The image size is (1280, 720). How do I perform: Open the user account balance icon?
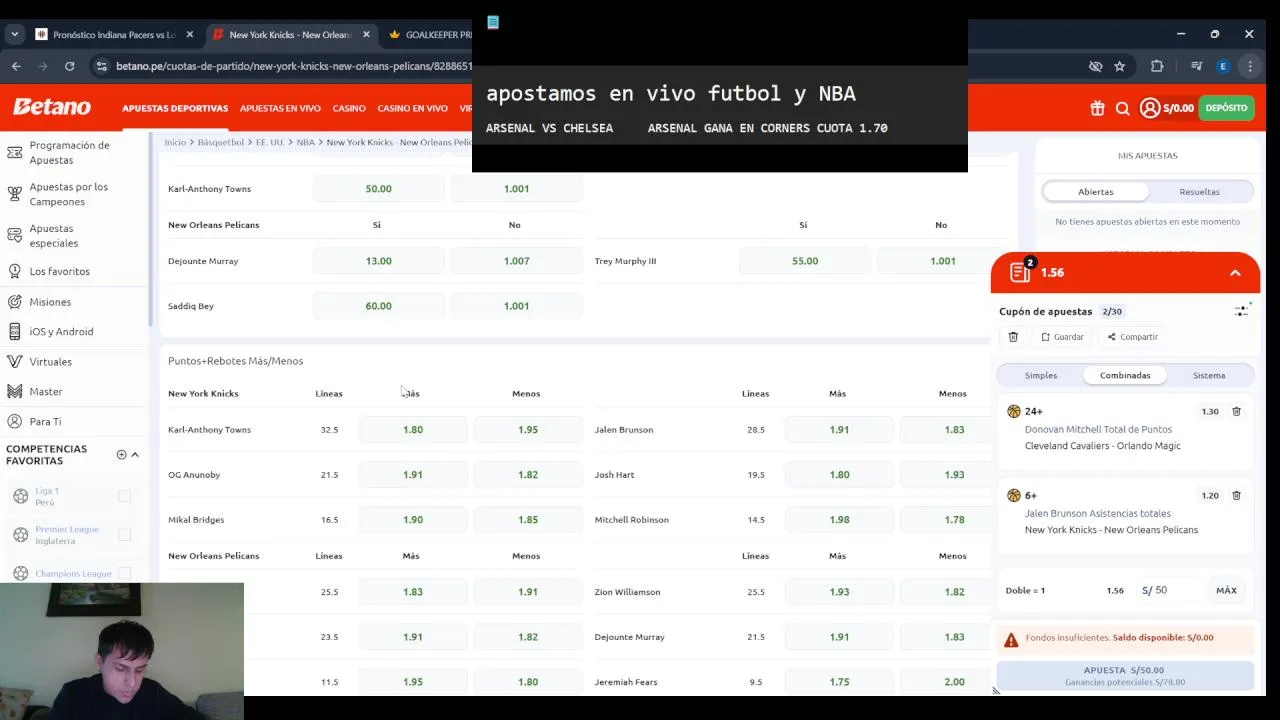(x=1150, y=108)
